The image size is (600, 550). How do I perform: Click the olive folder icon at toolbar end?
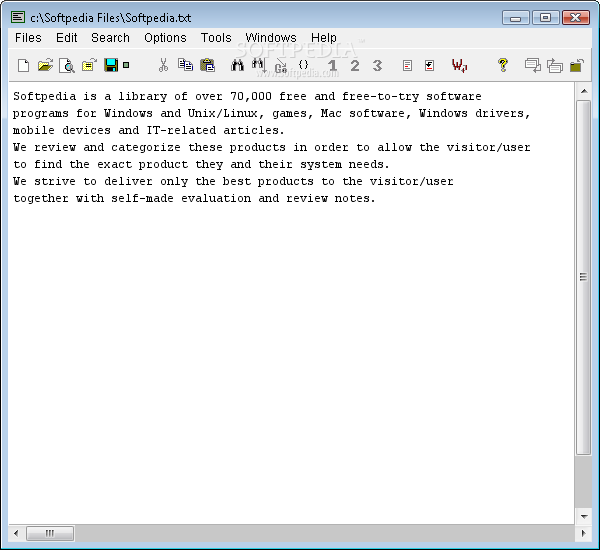point(577,65)
